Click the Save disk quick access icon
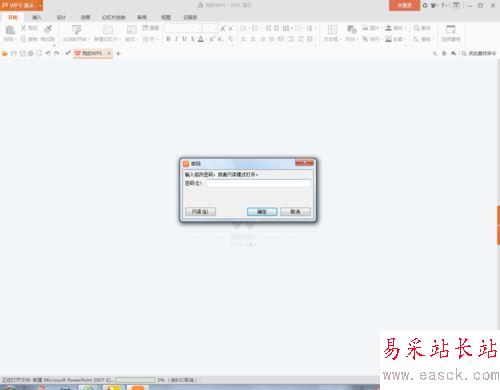The width and height of the screenshot is (500, 390). click(x=14, y=53)
